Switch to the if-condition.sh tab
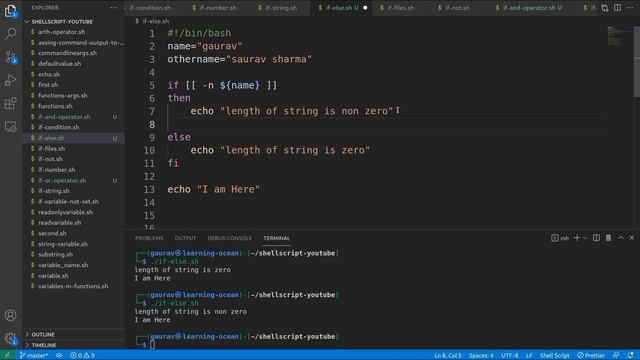 [x=150, y=8]
